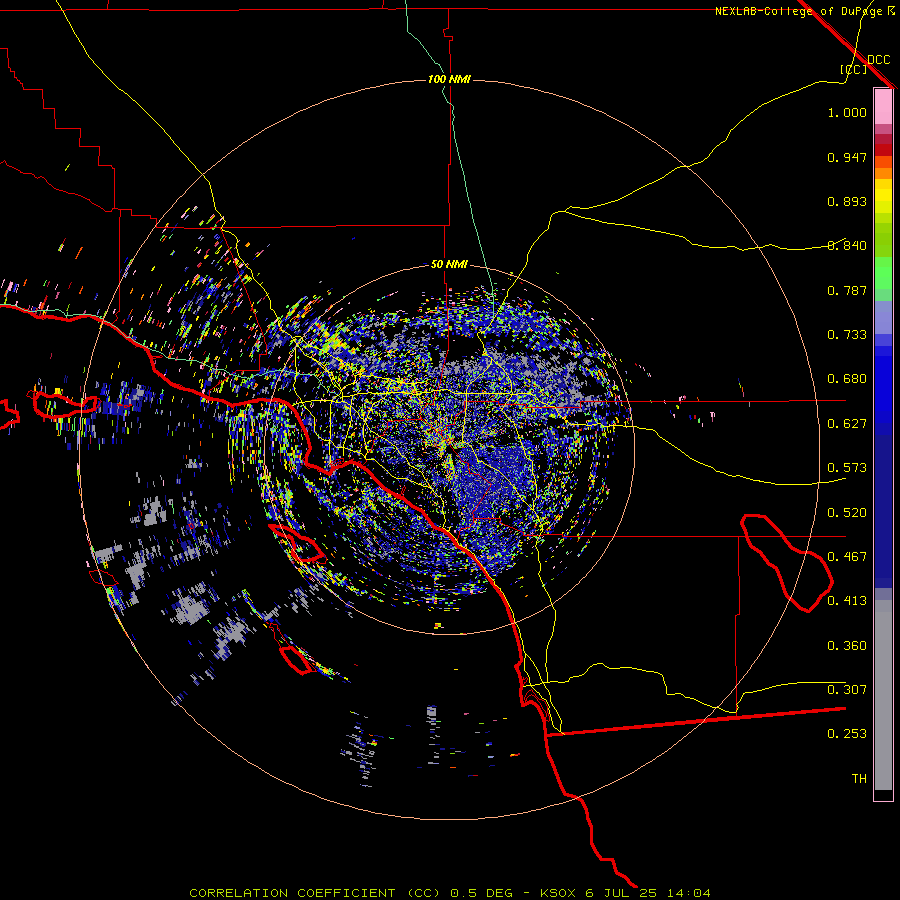
Task: Select the 0.573 scale value
Action: [x=847, y=468]
